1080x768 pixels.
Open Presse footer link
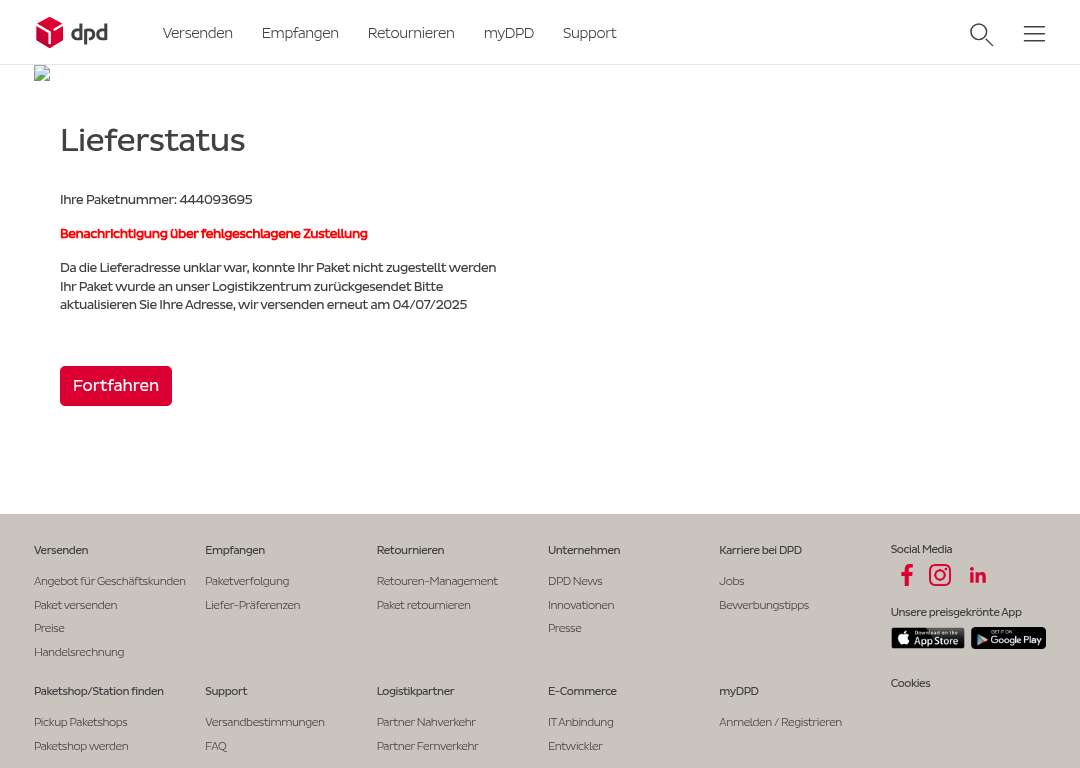pyautogui.click(x=565, y=628)
